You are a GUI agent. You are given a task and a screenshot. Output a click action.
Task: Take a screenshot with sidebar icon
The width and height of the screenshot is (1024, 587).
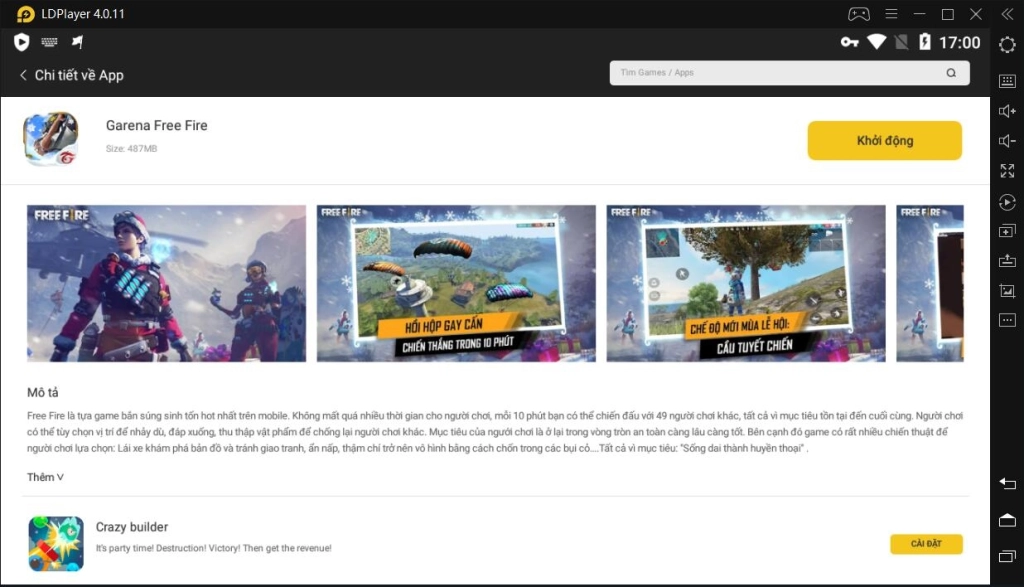[x=1007, y=291]
